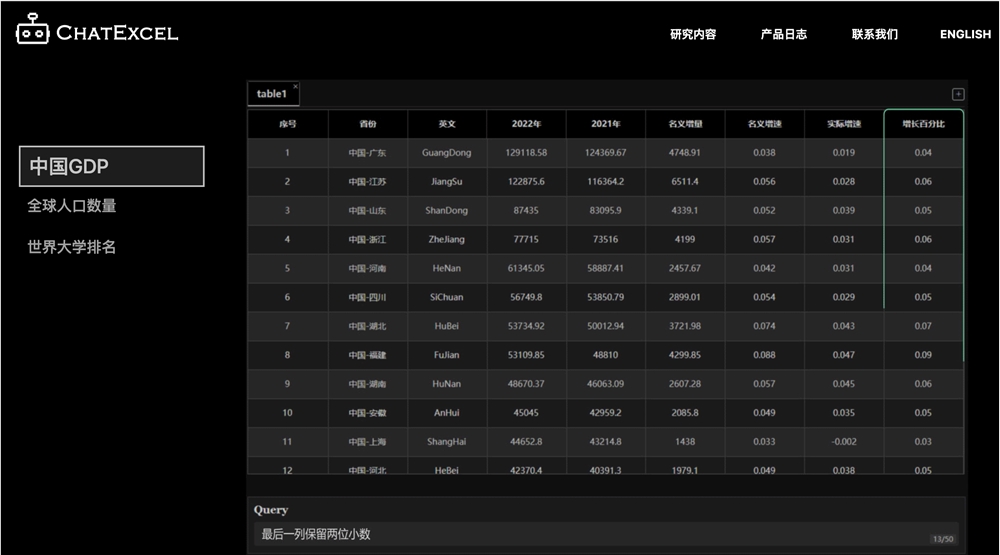The height and width of the screenshot is (555, 1000).
Task: Go to 联系我们 in navigation
Action: [x=874, y=34]
